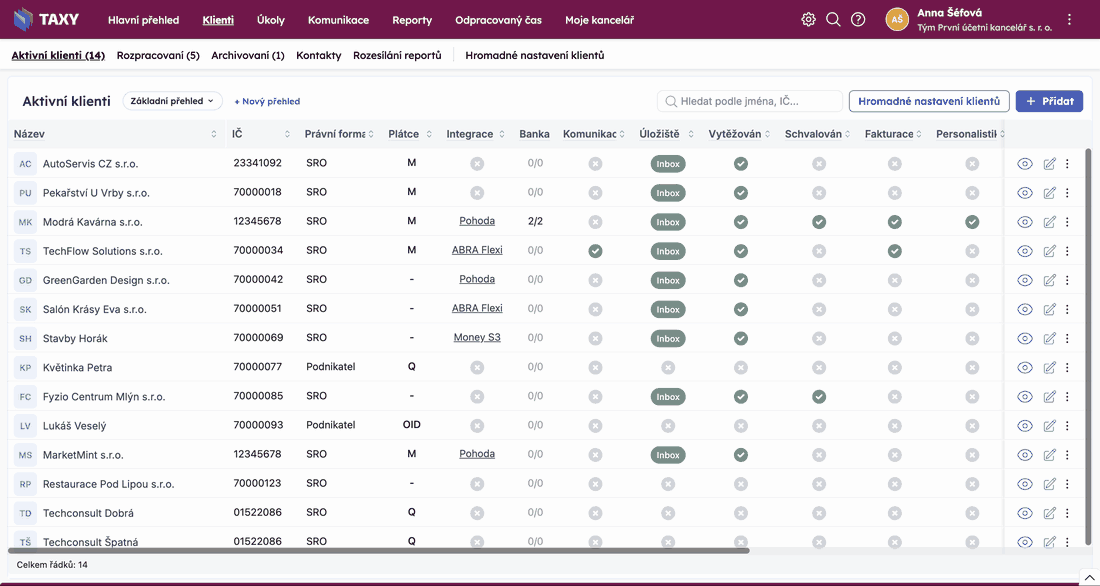View AutoServis CZ s.r.o. with eye icon
Screen dimensions: 1100x586
1025,164
